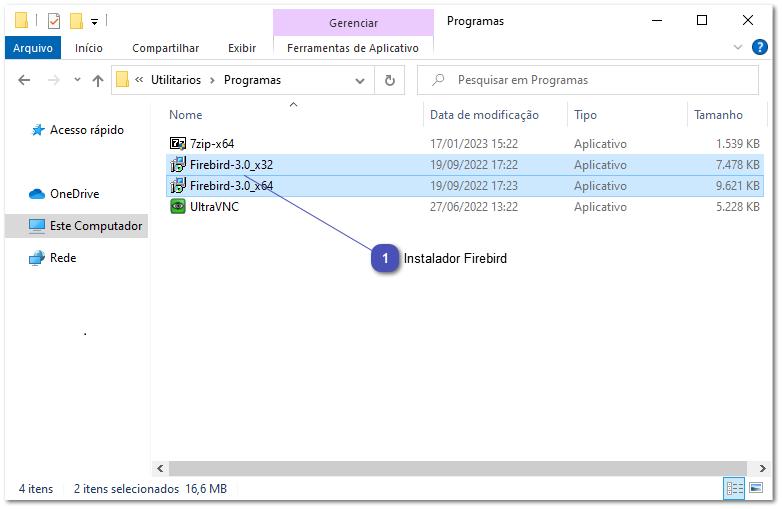Viewport: 782px width, 509px height.
Task: Click the horizontal scrollbar thumb
Action: coord(457,468)
